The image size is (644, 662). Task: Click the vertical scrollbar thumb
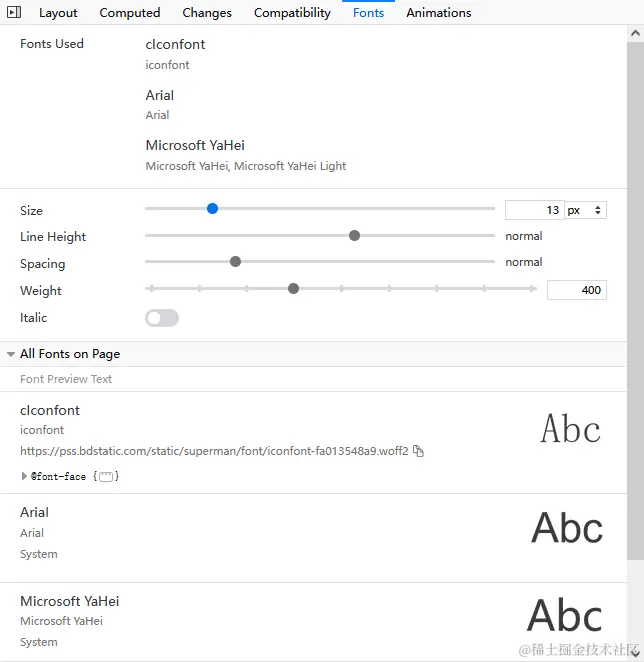[635, 301]
